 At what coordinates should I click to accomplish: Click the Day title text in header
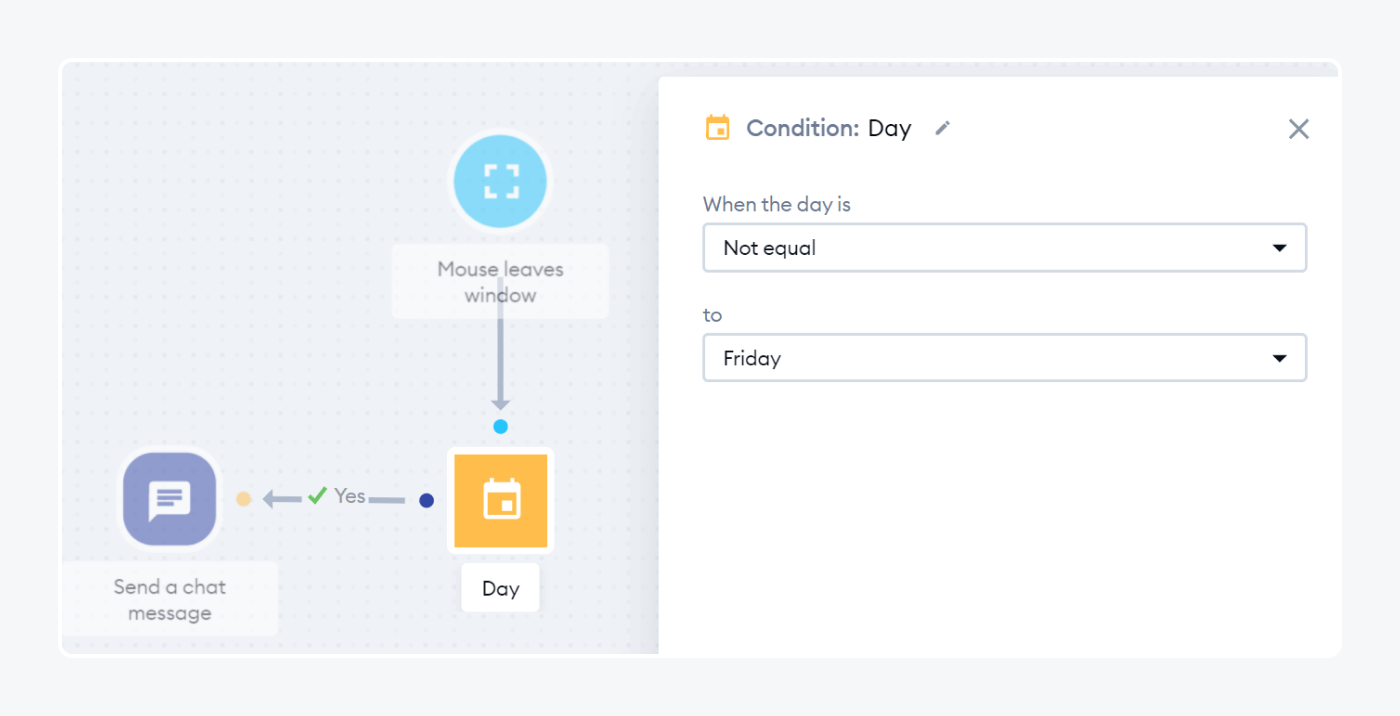pyautogui.click(x=889, y=128)
